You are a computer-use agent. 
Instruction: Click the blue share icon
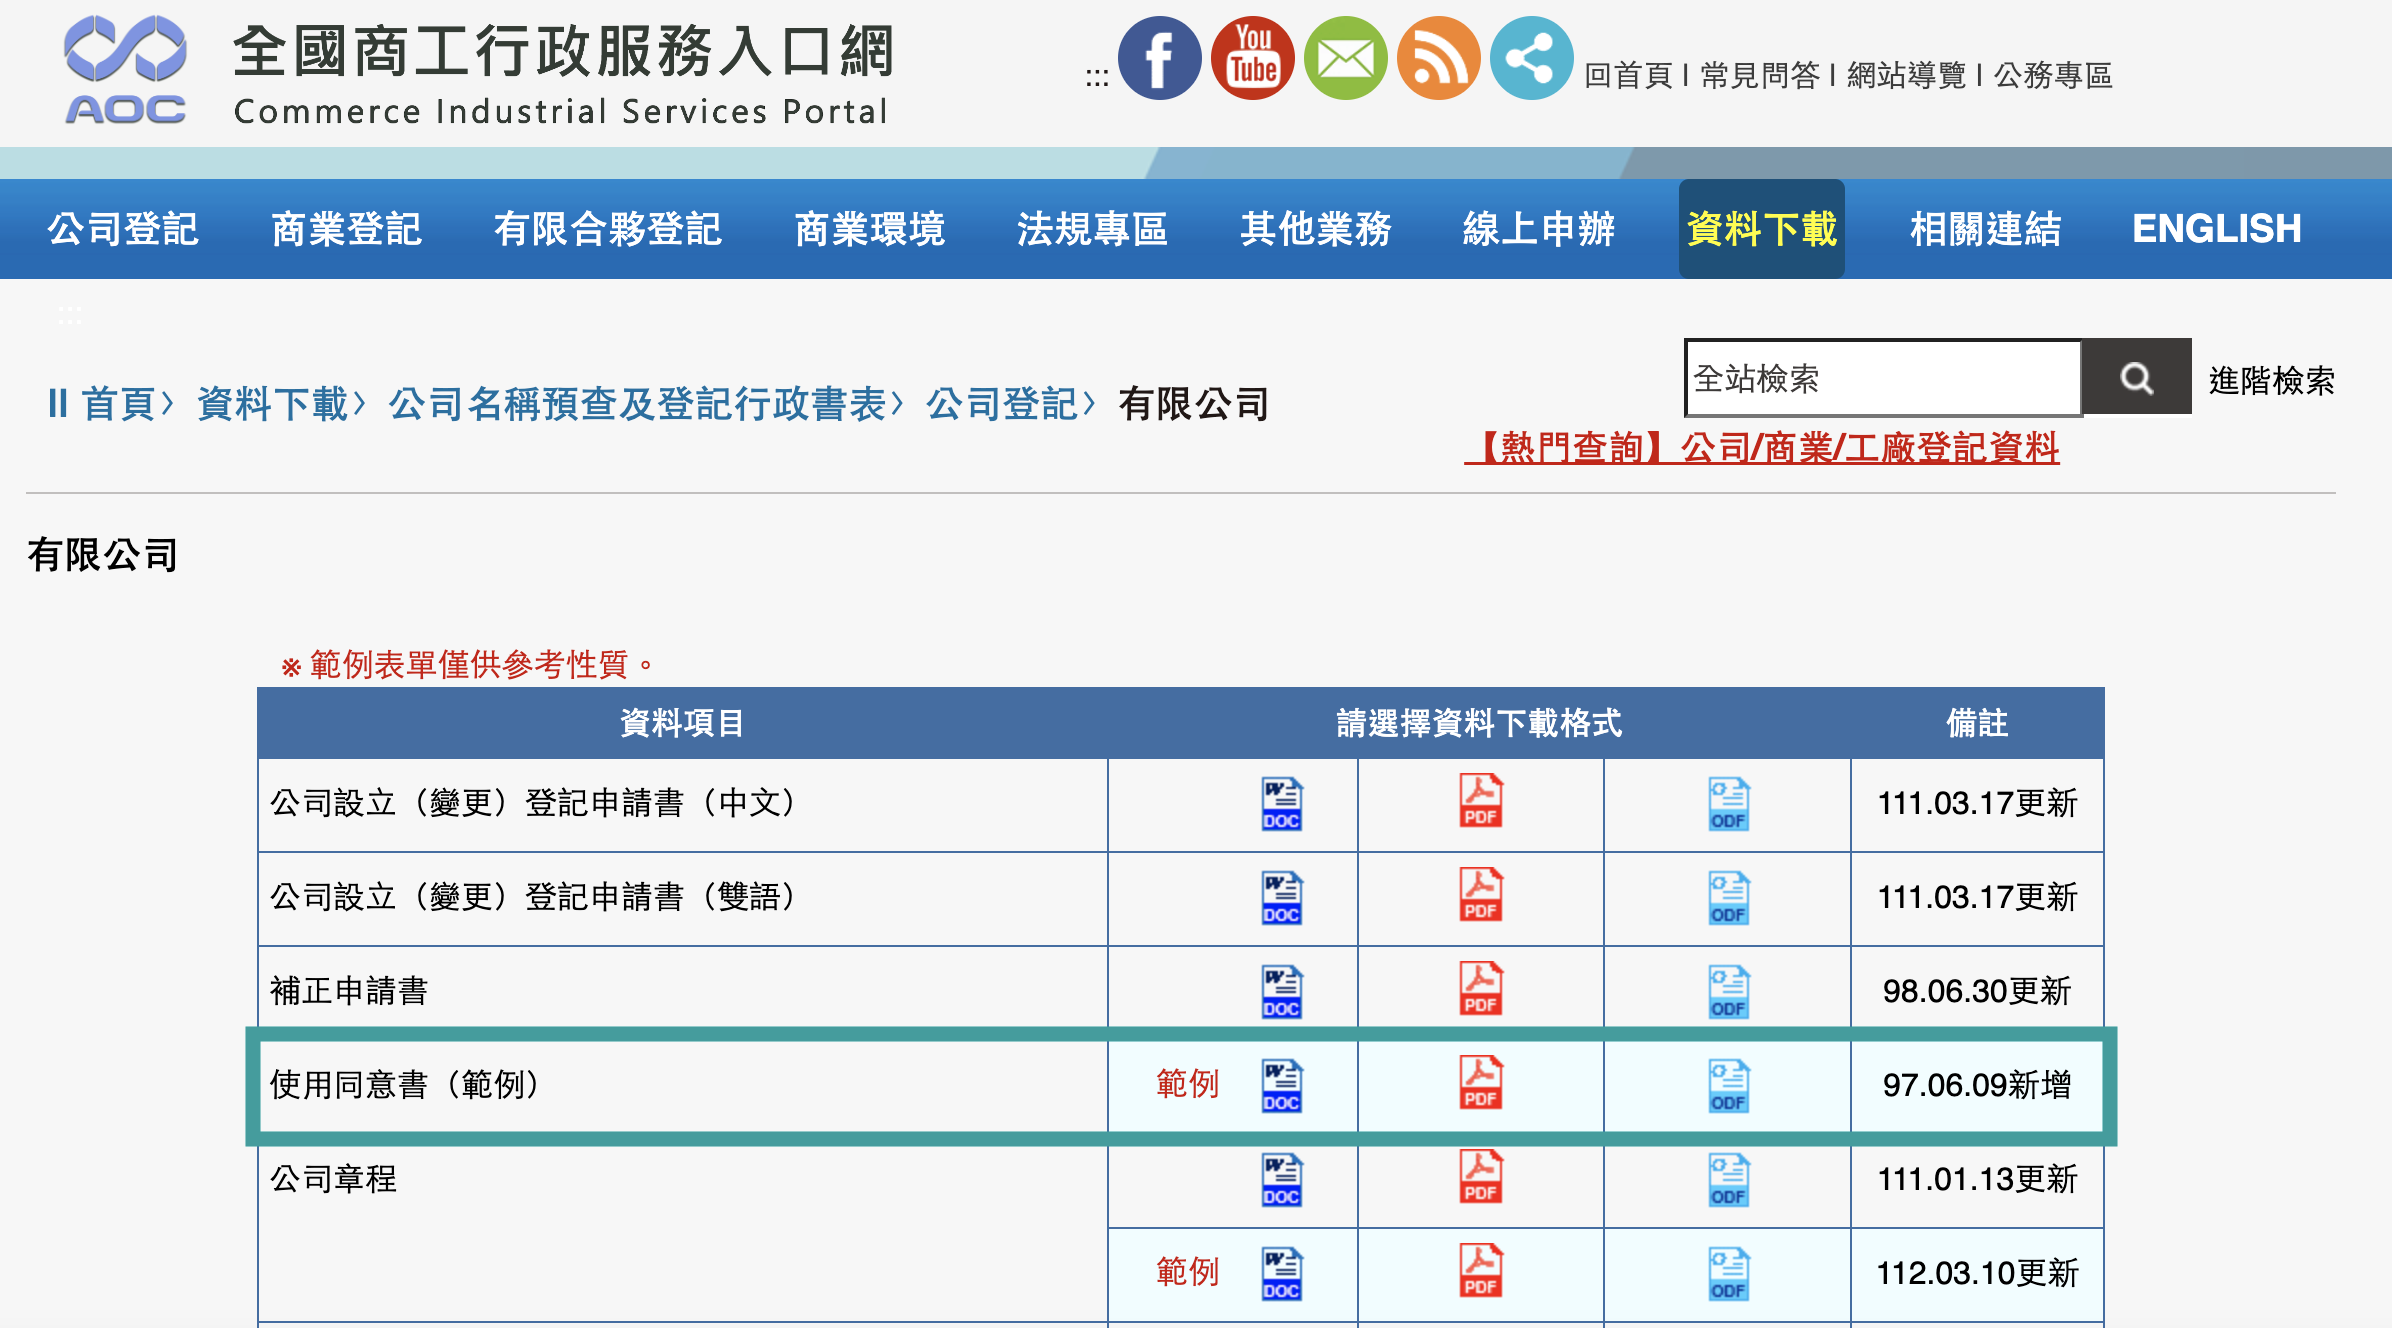(1531, 58)
